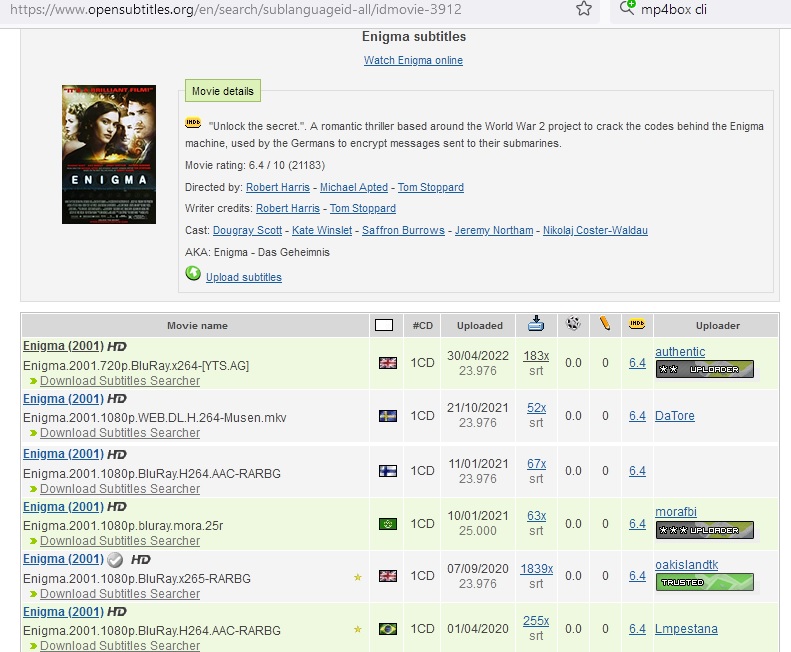Open cast member Kate Winslet's page

click(322, 230)
